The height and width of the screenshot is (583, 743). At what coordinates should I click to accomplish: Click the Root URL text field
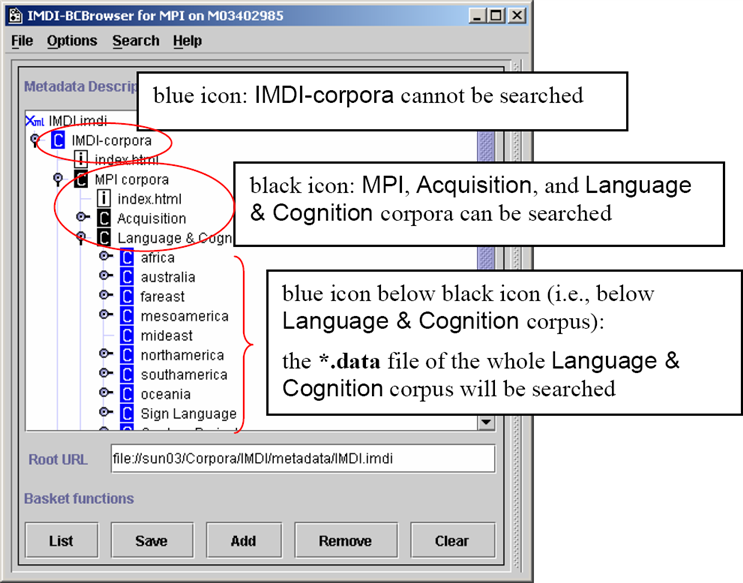(x=303, y=458)
